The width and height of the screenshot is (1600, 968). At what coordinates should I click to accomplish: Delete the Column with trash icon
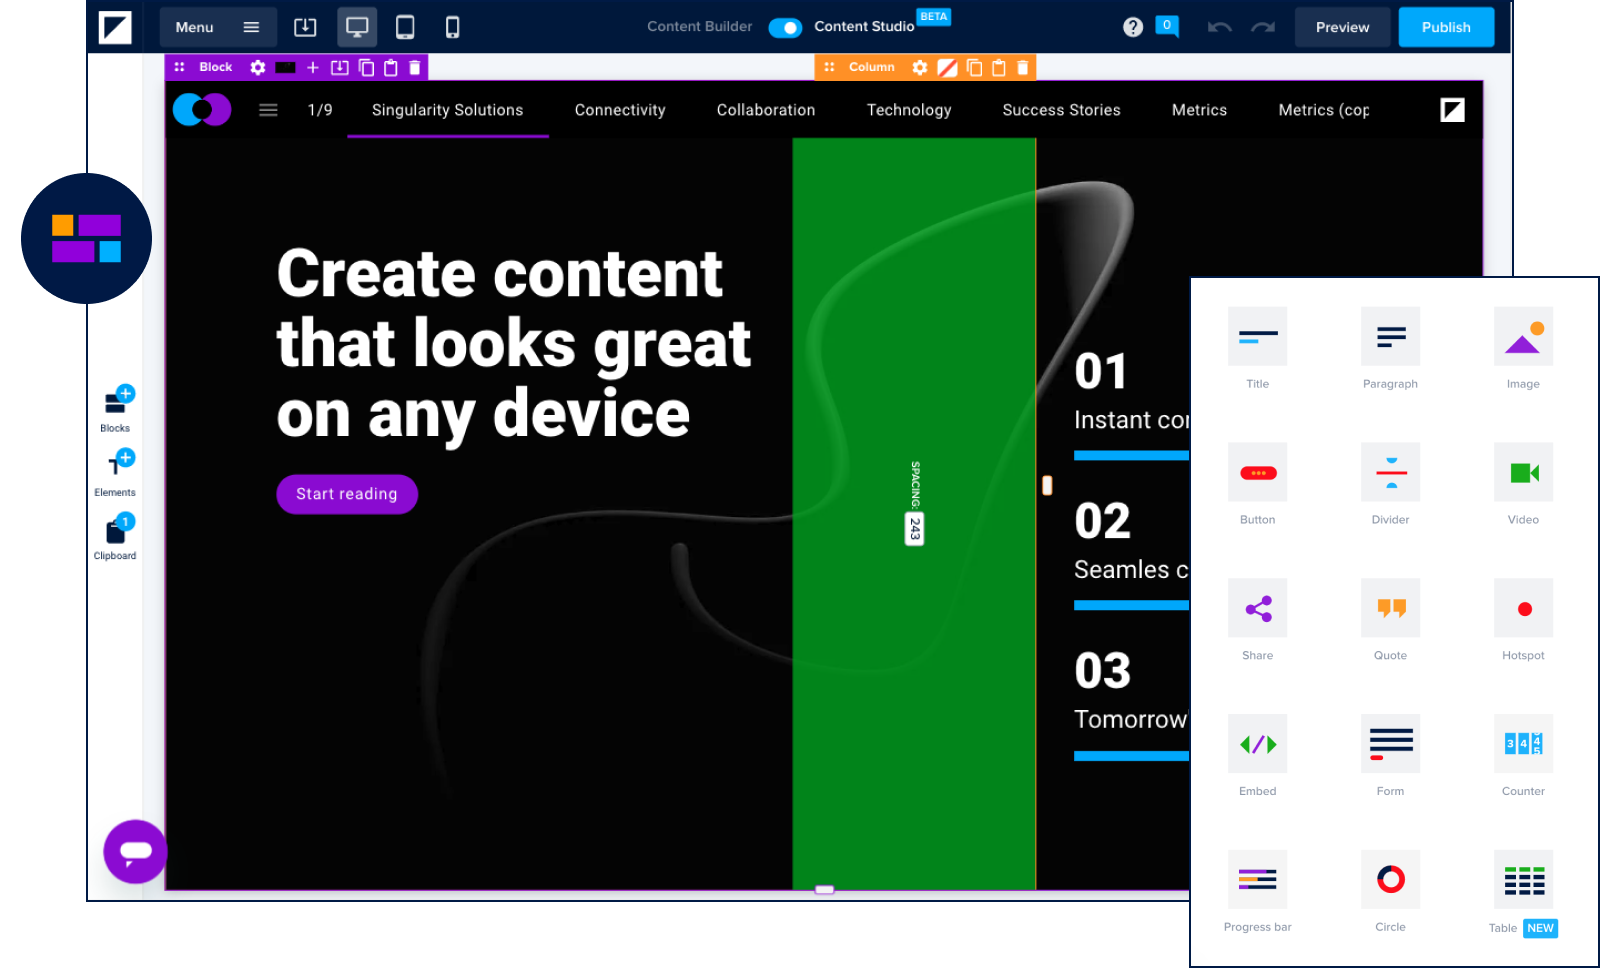[x=1022, y=67]
